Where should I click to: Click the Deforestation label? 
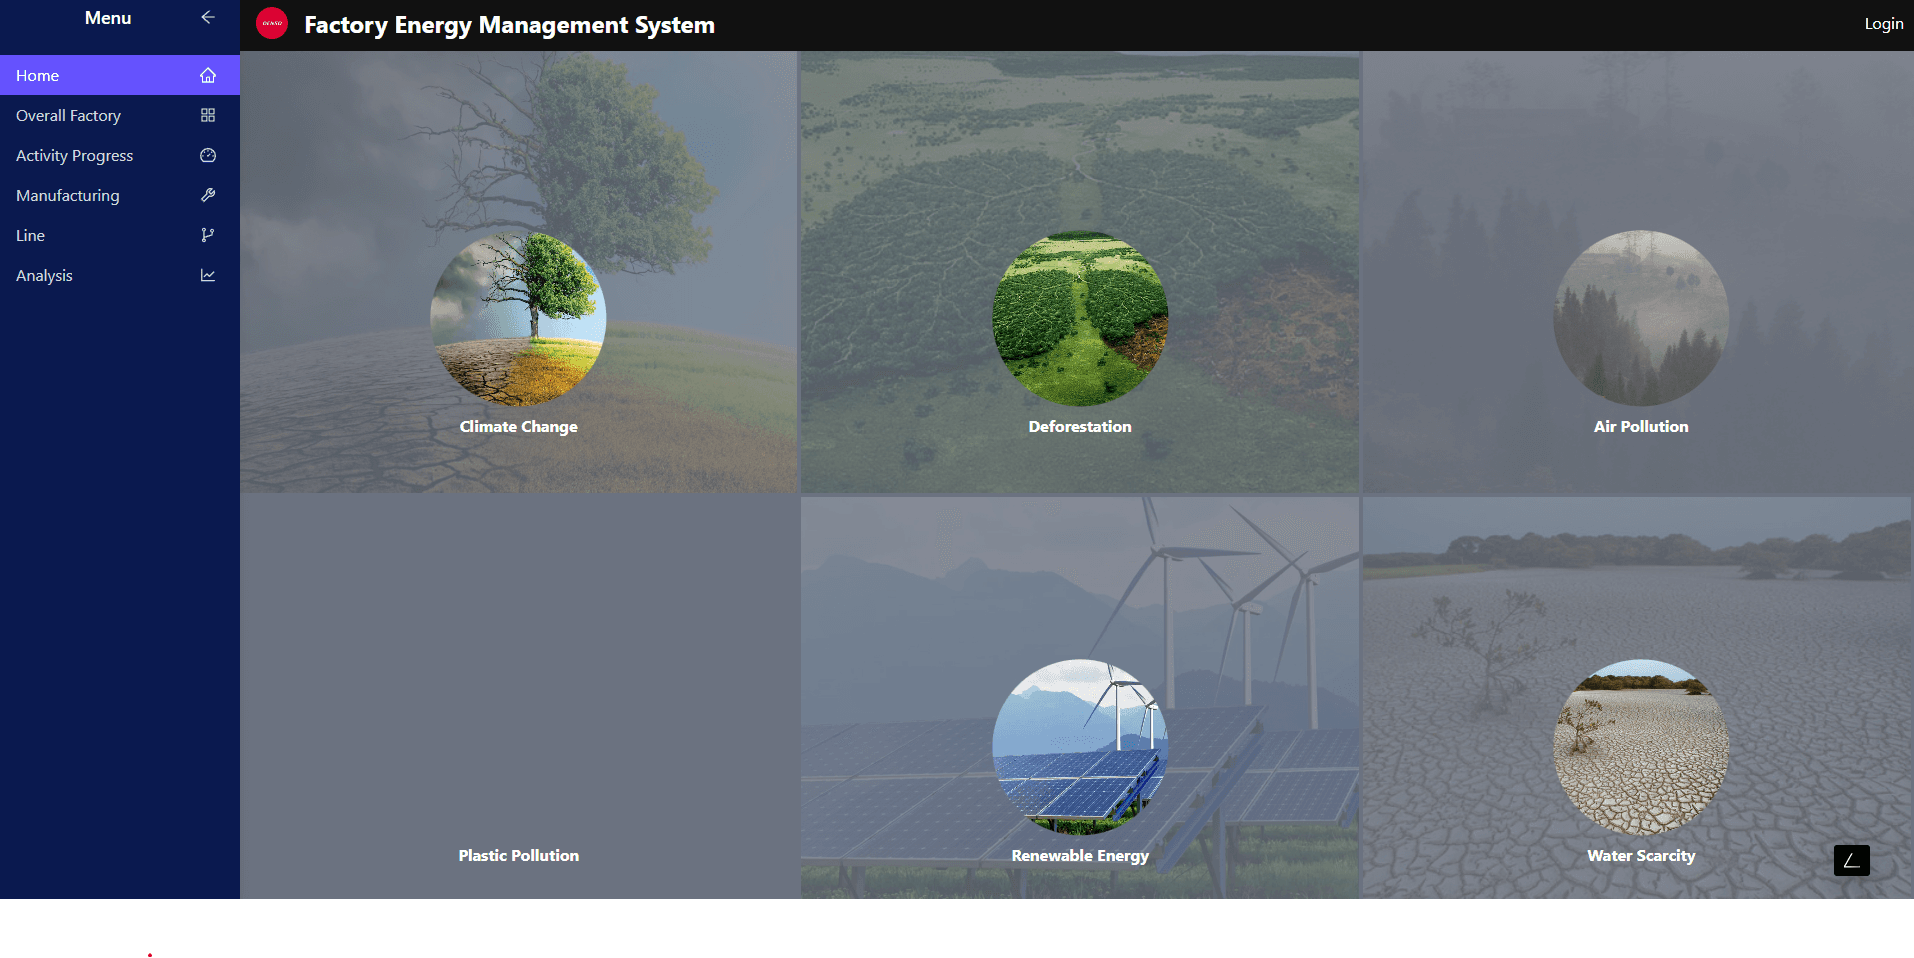(x=1080, y=426)
